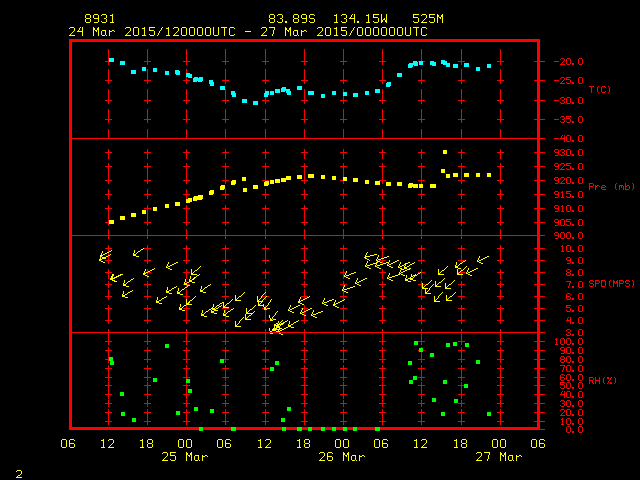Viewport: 640px width, 480px height.
Task: Click the RH(%) humidity axis title
Action: point(602,380)
